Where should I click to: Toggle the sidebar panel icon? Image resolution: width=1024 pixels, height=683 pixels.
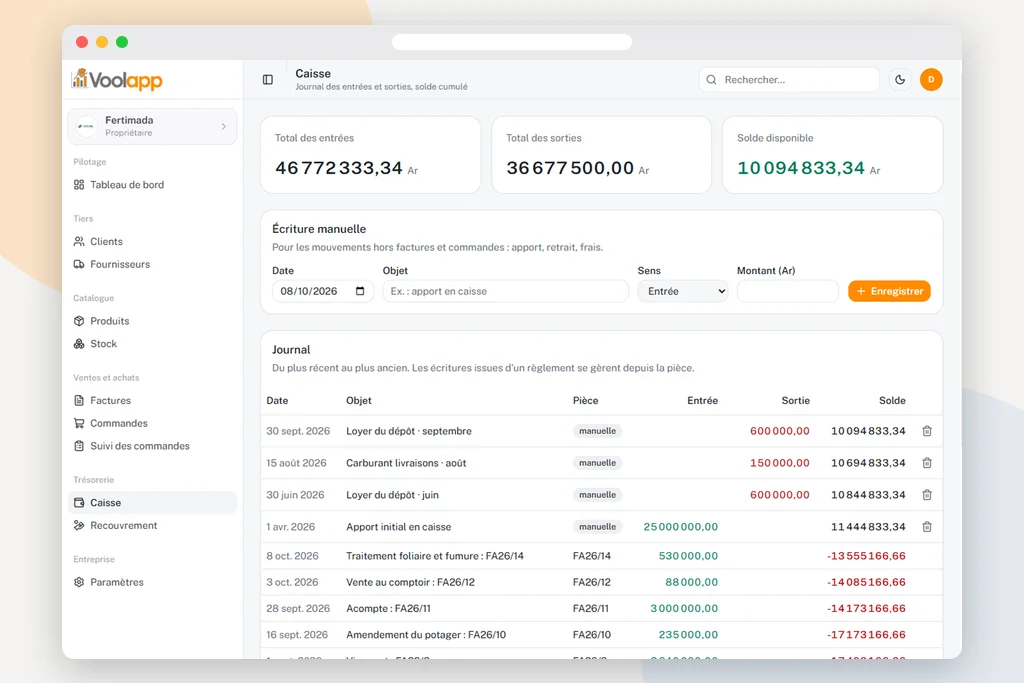pyautogui.click(x=268, y=80)
